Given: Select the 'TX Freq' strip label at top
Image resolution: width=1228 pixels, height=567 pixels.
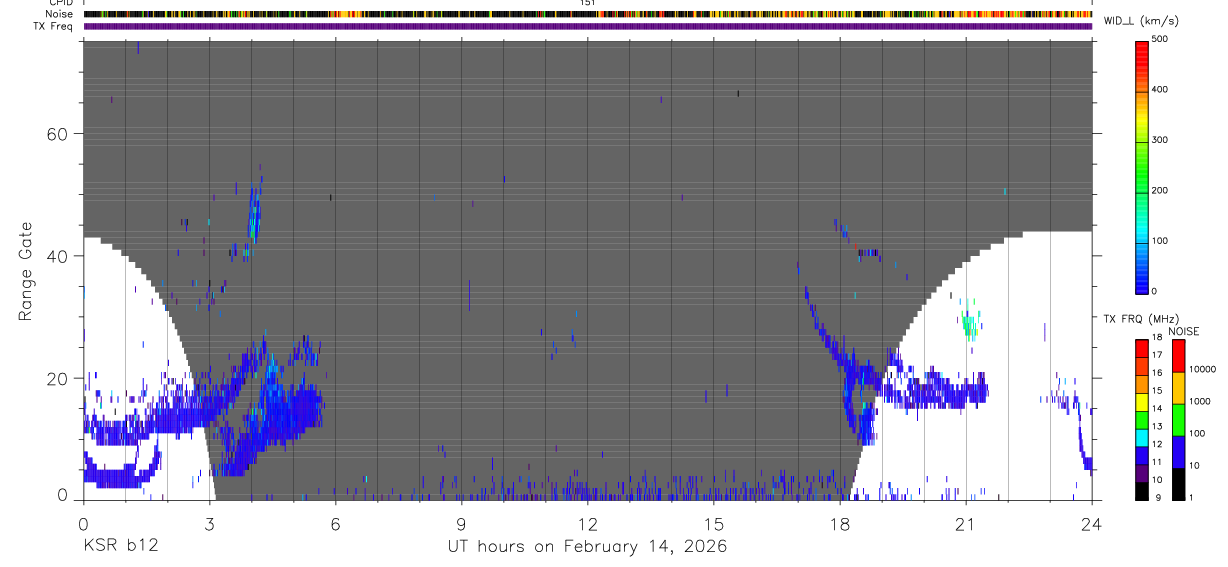Looking at the screenshot, I should tap(54, 26).
